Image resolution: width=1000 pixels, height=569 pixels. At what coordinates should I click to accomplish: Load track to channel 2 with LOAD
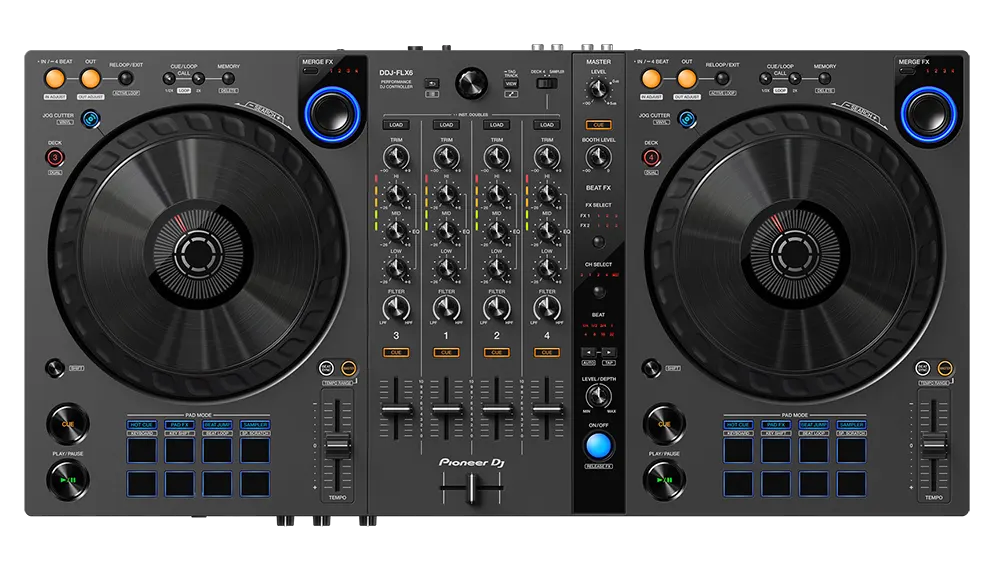pos(497,125)
